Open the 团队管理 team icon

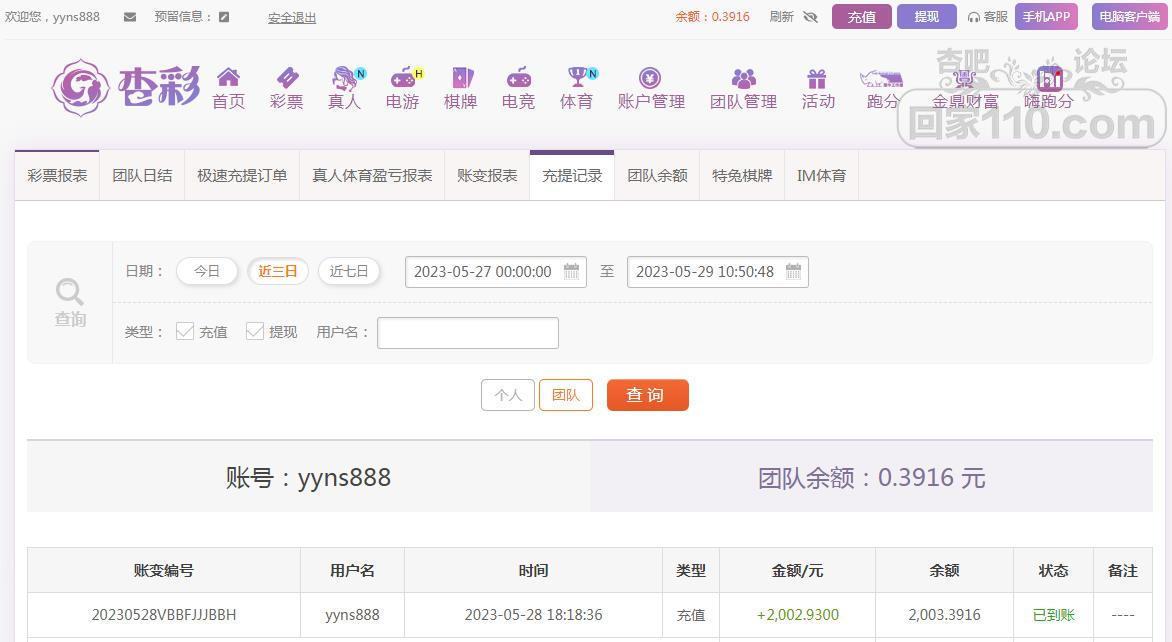[743, 78]
